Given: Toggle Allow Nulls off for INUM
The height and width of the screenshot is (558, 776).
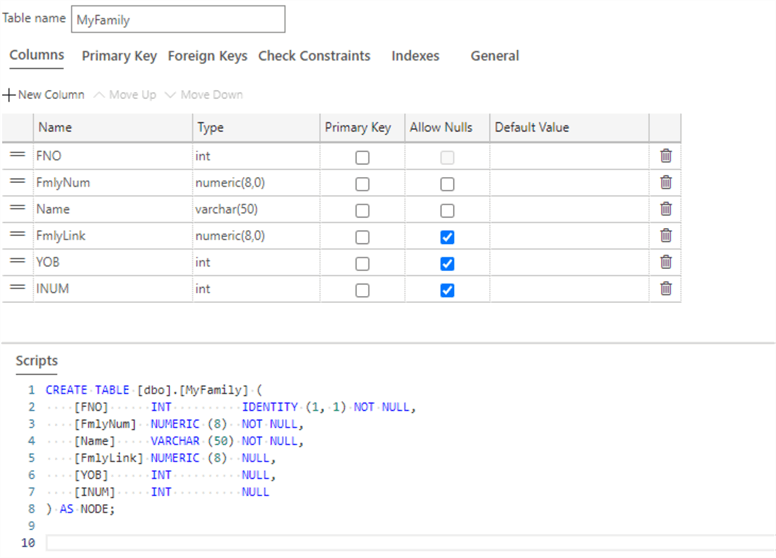Looking at the screenshot, I should 447,290.
